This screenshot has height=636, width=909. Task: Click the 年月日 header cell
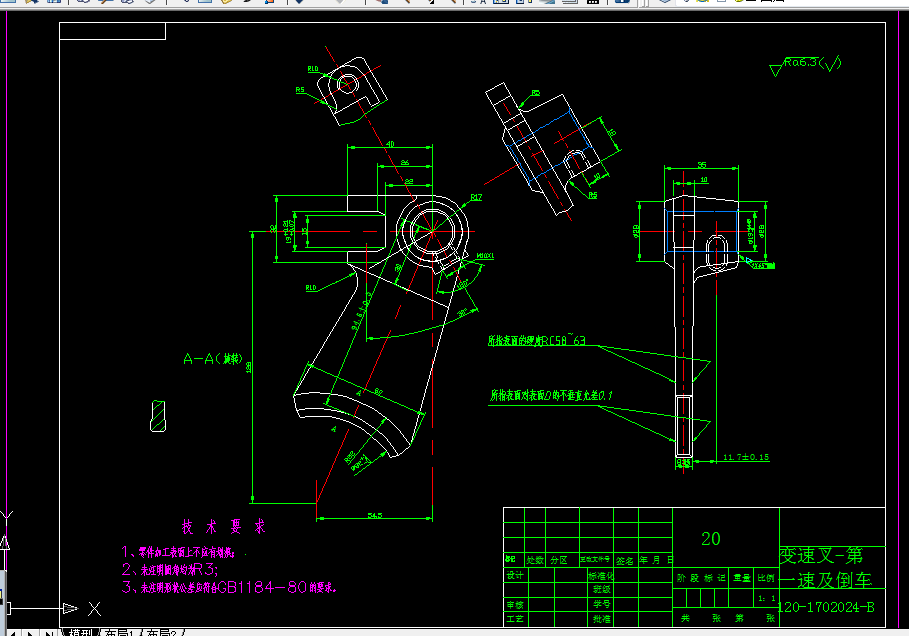[x=656, y=560]
